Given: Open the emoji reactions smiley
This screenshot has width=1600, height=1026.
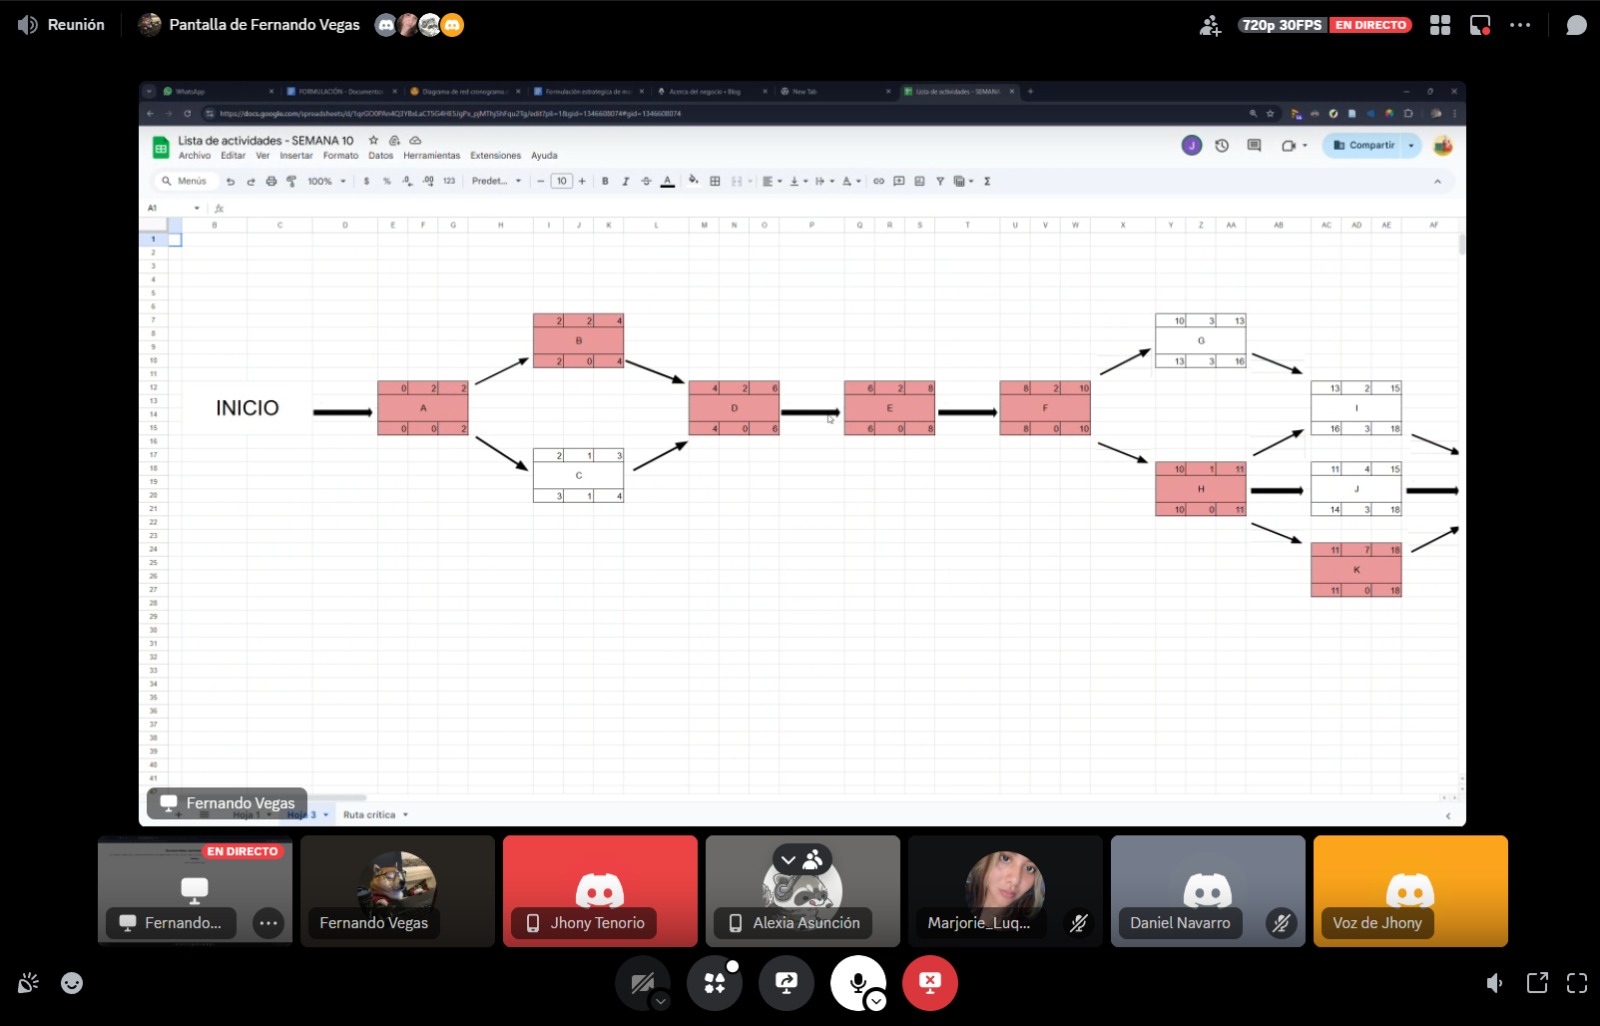Looking at the screenshot, I should click(x=72, y=983).
